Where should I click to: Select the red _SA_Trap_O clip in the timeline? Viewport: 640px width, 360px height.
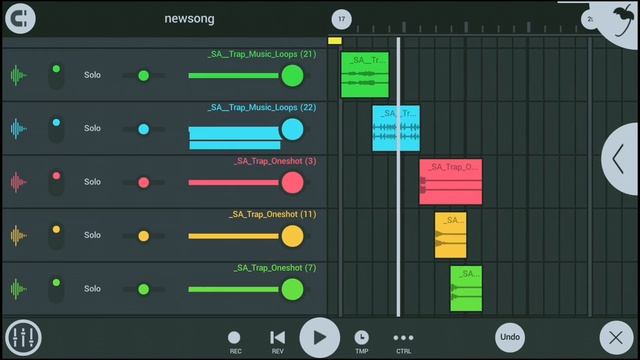coord(451,182)
